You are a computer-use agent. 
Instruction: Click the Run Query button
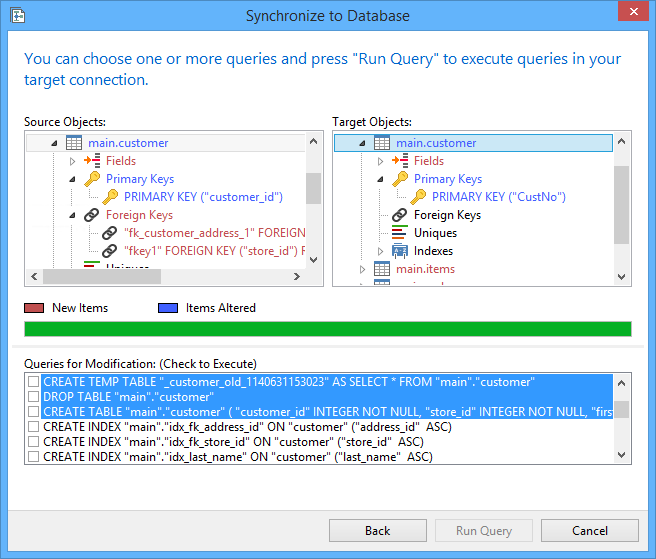(484, 531)
